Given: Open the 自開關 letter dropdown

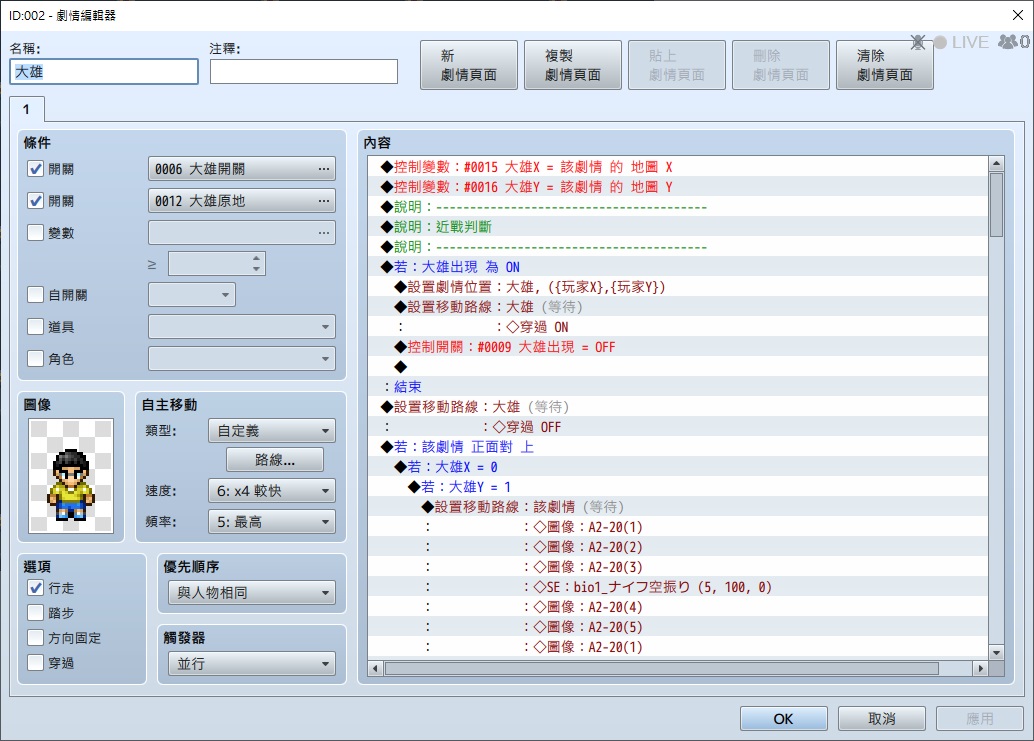Looking at the screenshot, I should [x=192, y=295].
